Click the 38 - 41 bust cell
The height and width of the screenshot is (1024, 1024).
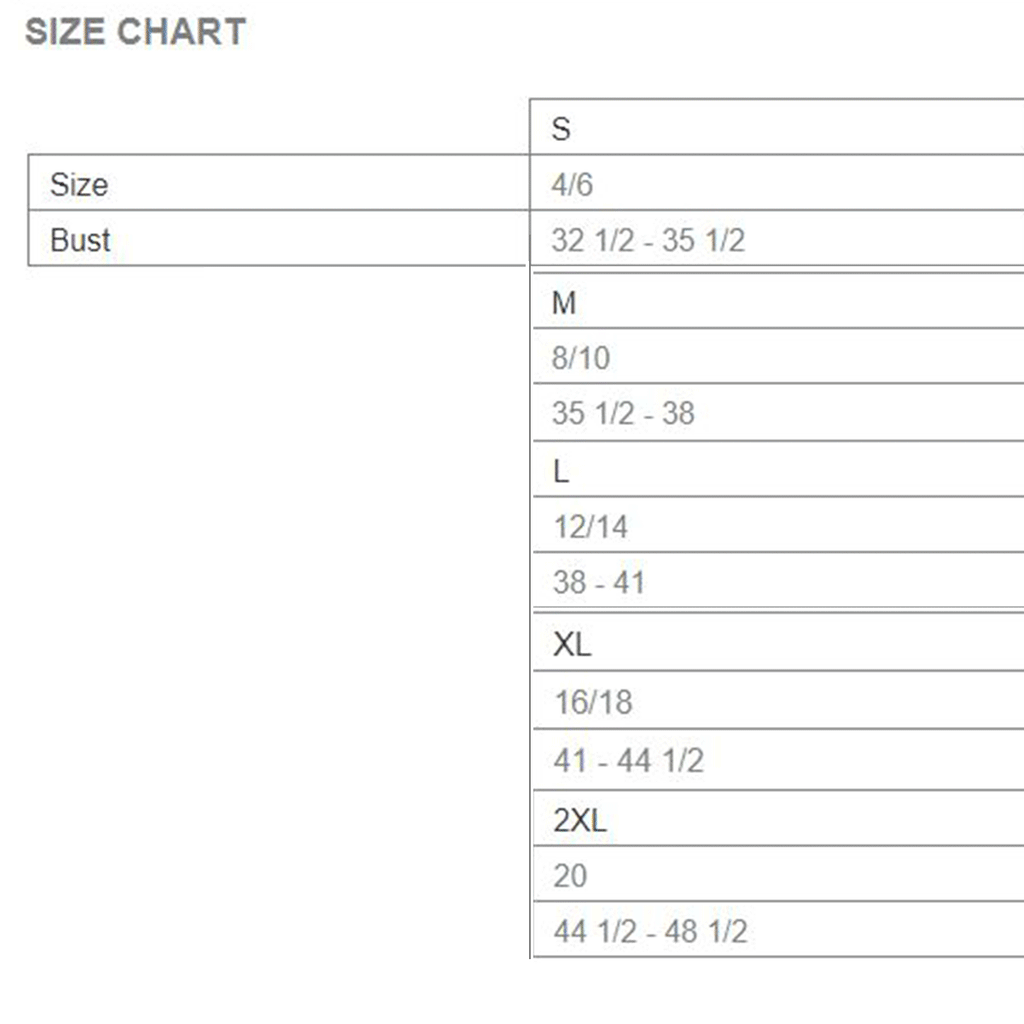pos(598,581)
